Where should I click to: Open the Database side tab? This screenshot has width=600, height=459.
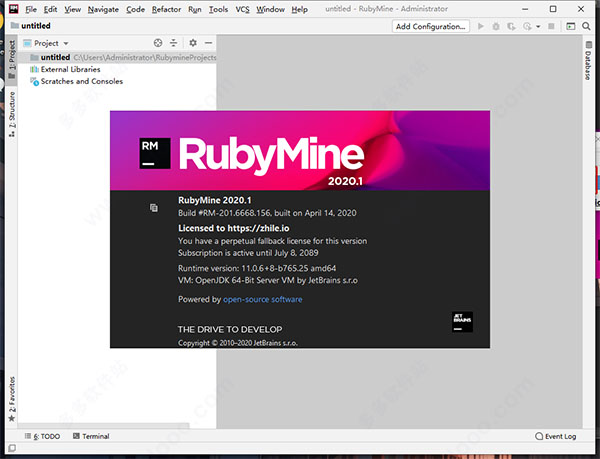pos(588,60)
